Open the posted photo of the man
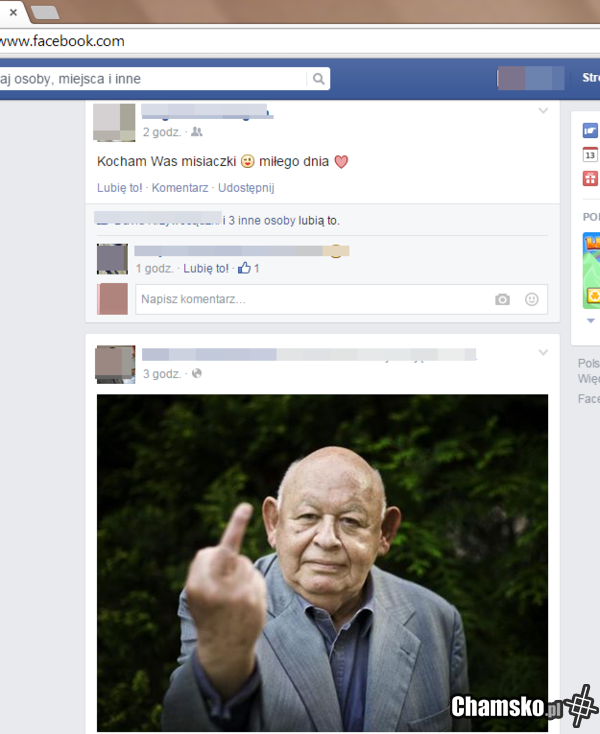This screenshot has width=600, height=734. point(322,562)
